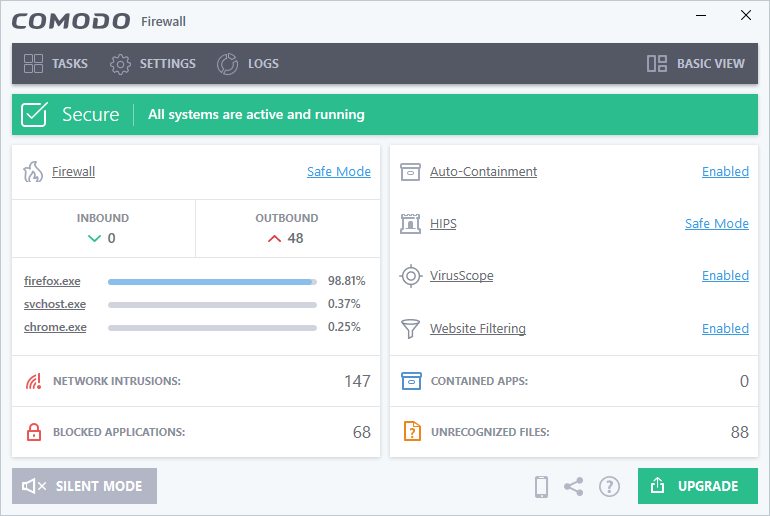
Task: Click the Unrecognized Files question icon
Action: 412,432
